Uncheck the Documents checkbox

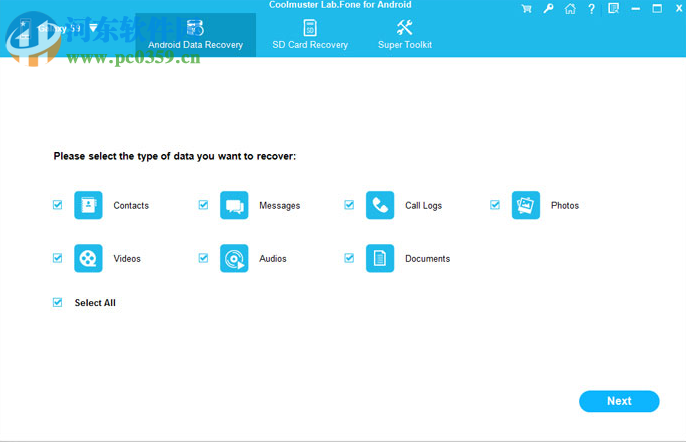[x=349, y=258]
